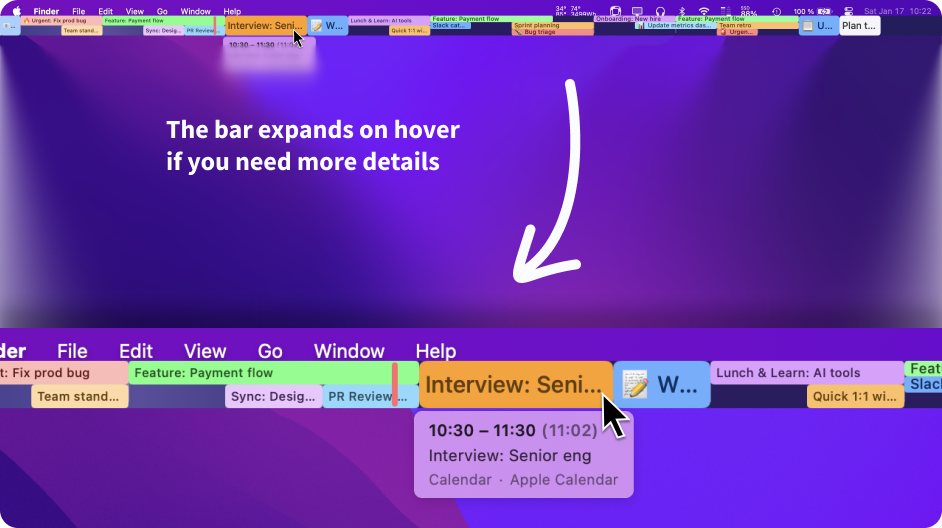942x528 pixels.
Task: Click the Sat Jan 17 10:22 clock
Action: click(x=896, y=11)
